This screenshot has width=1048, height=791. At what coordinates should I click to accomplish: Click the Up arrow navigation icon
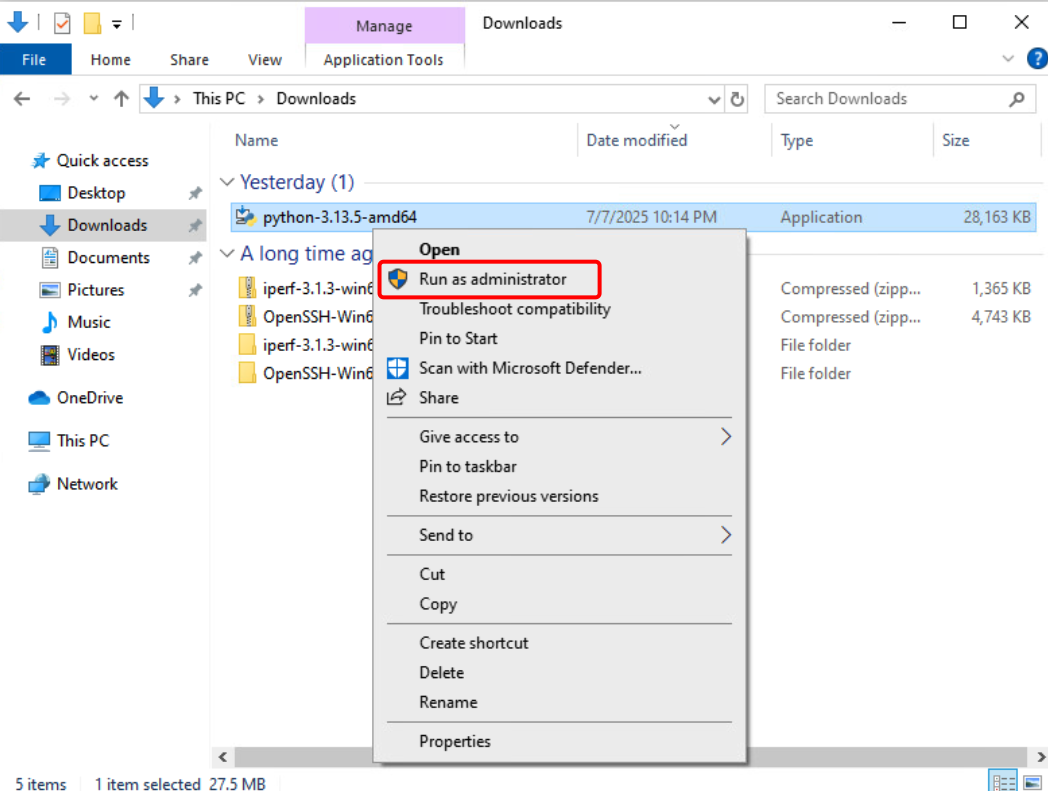click(121, 99)
